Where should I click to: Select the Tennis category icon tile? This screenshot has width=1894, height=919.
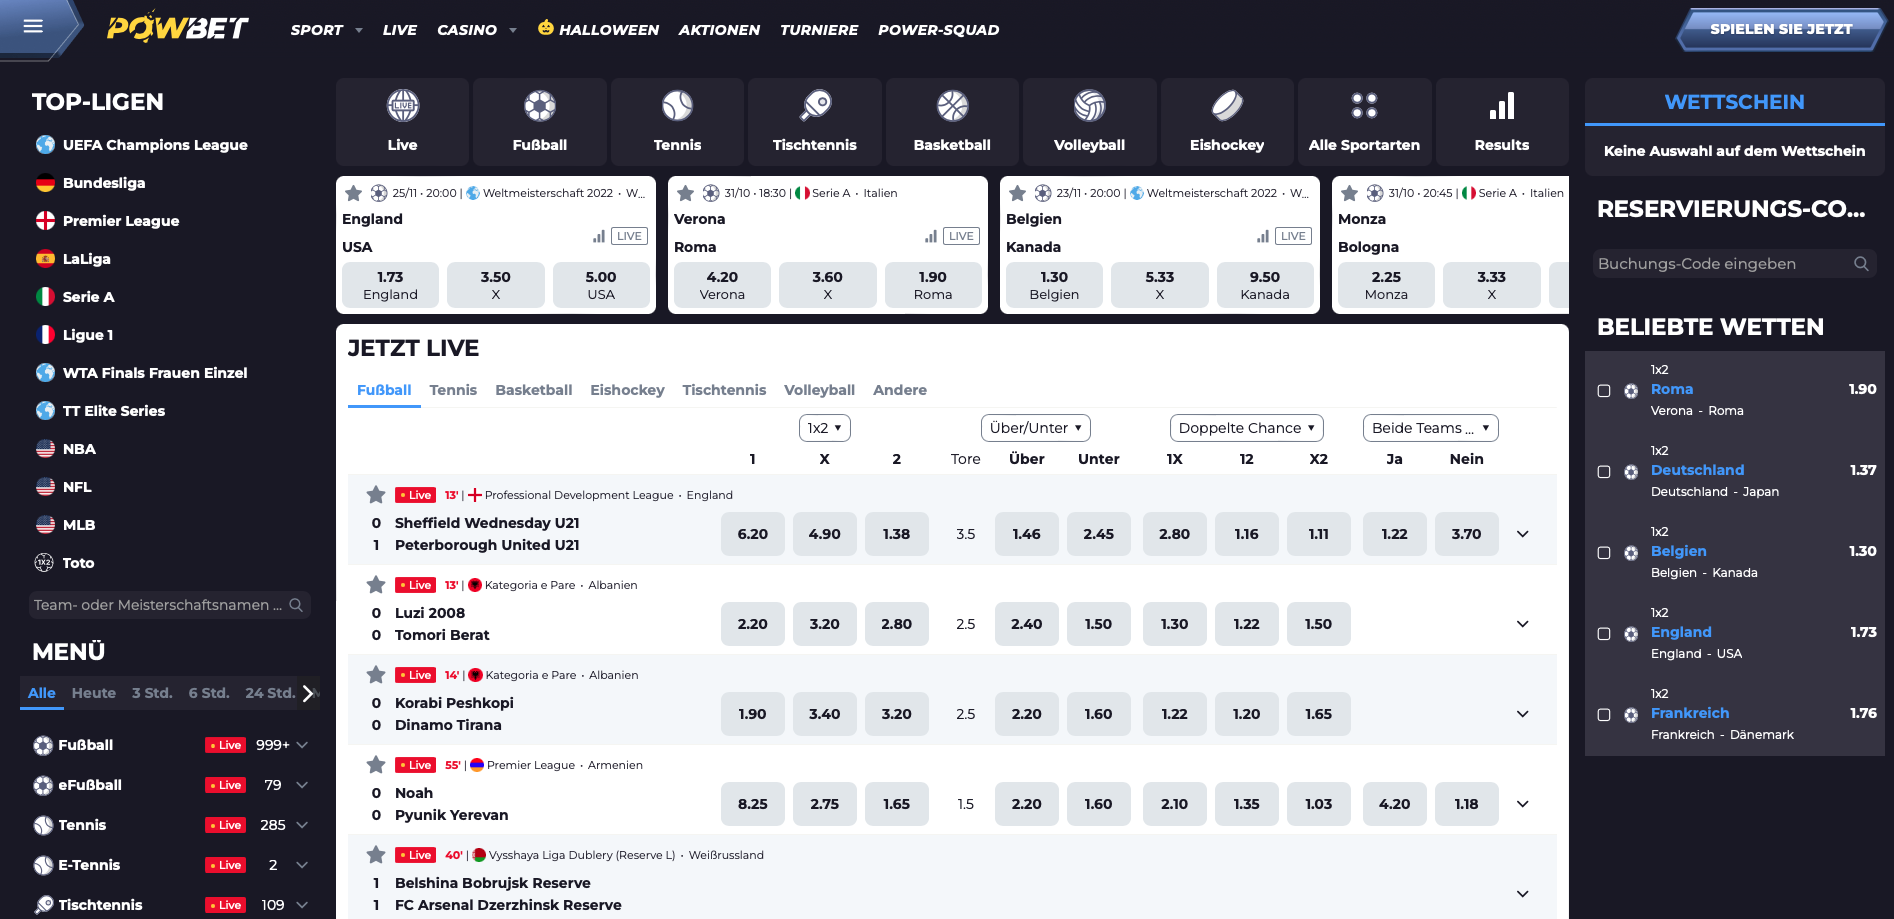tap(677, 121)
